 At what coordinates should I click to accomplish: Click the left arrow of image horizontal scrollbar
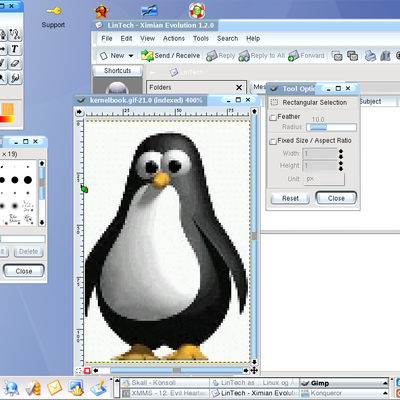point(96,370)
